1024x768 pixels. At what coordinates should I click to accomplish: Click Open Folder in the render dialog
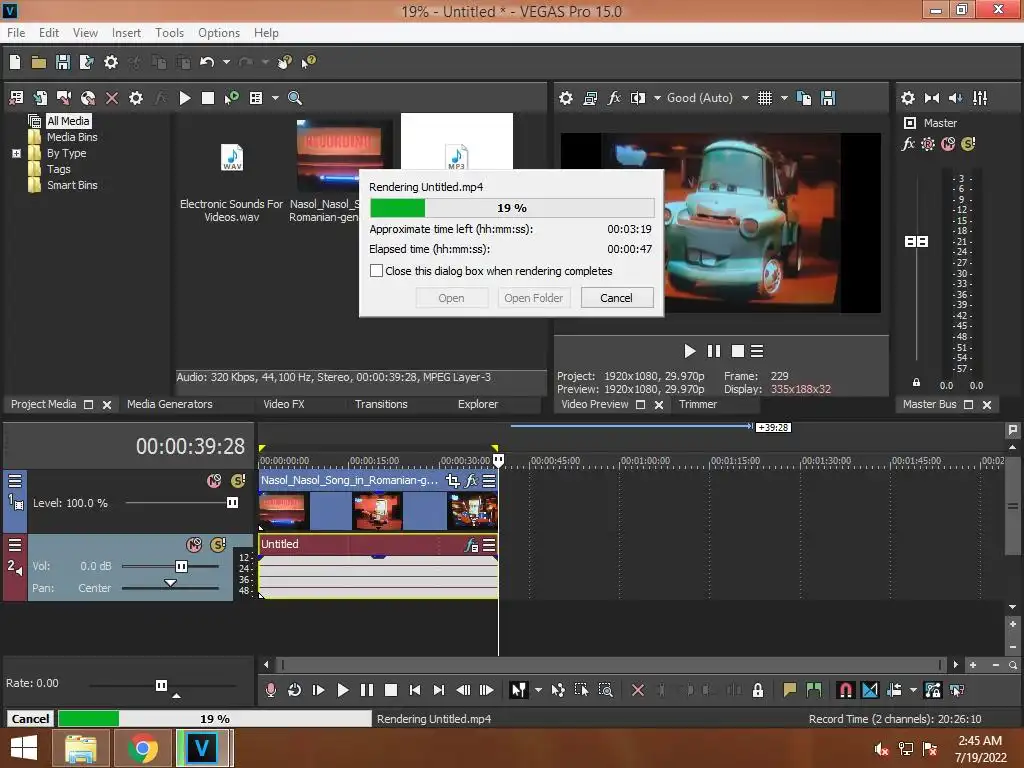[534, 298]
